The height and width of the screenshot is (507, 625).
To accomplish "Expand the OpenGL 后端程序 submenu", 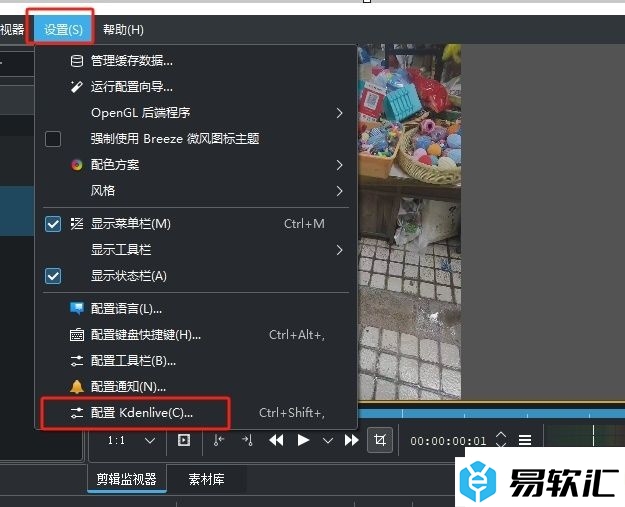I will [x=196, y=113].
